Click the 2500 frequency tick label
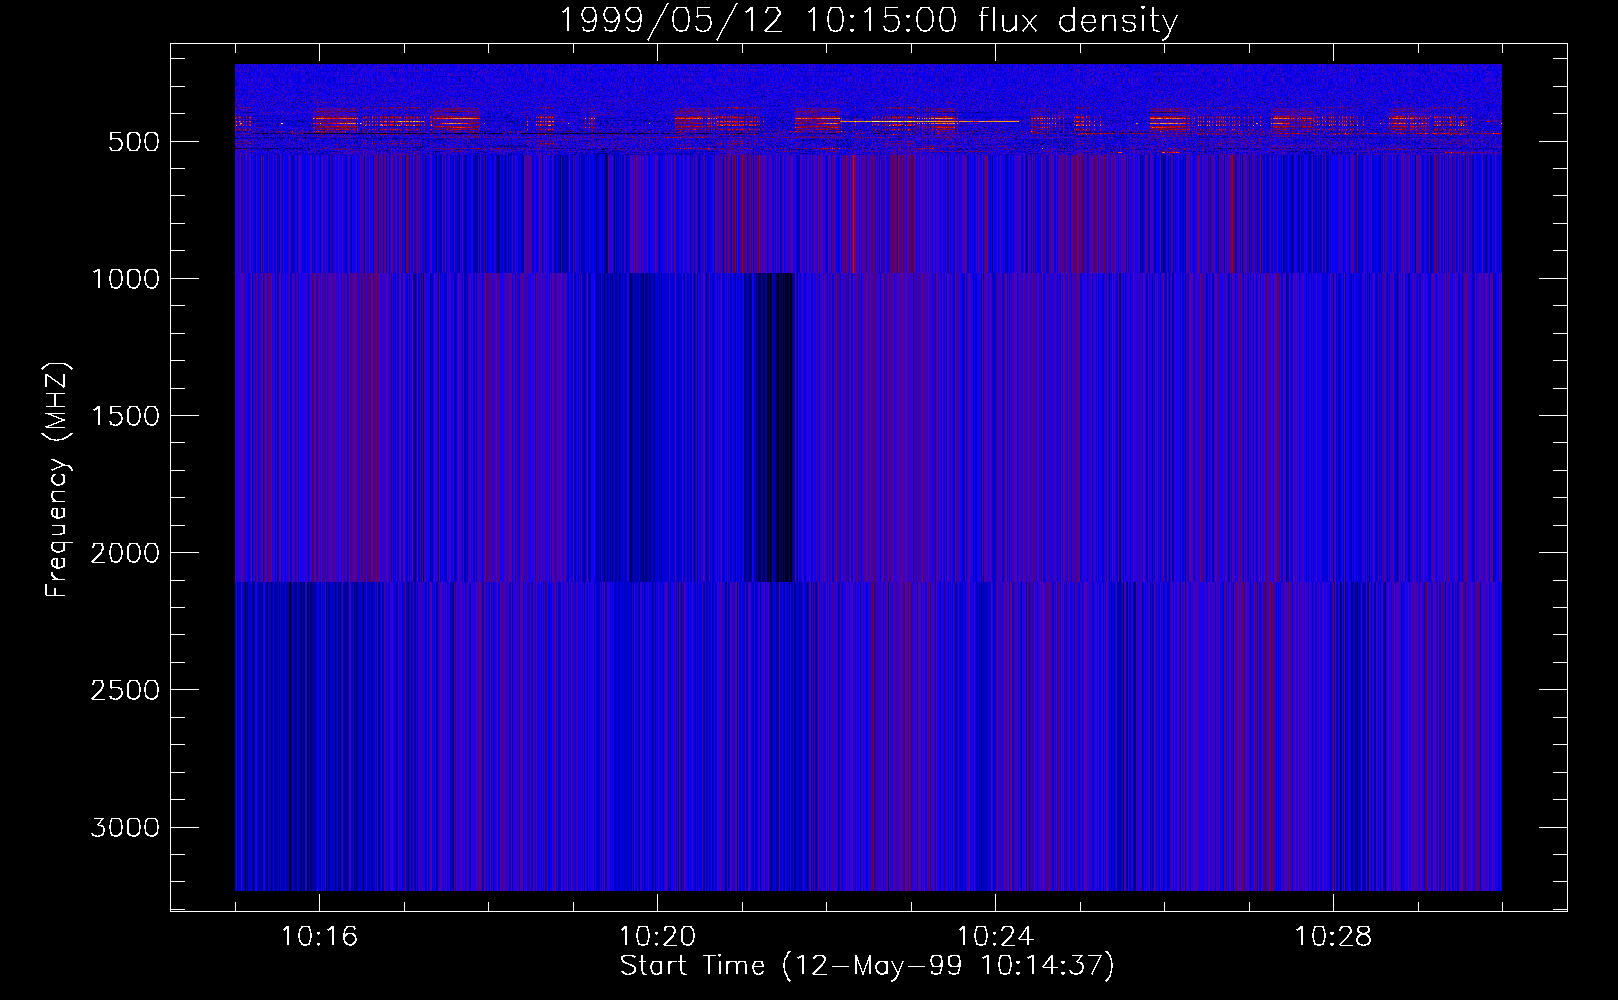Viewport: 1618px width, 1000px height. point(125,690)
